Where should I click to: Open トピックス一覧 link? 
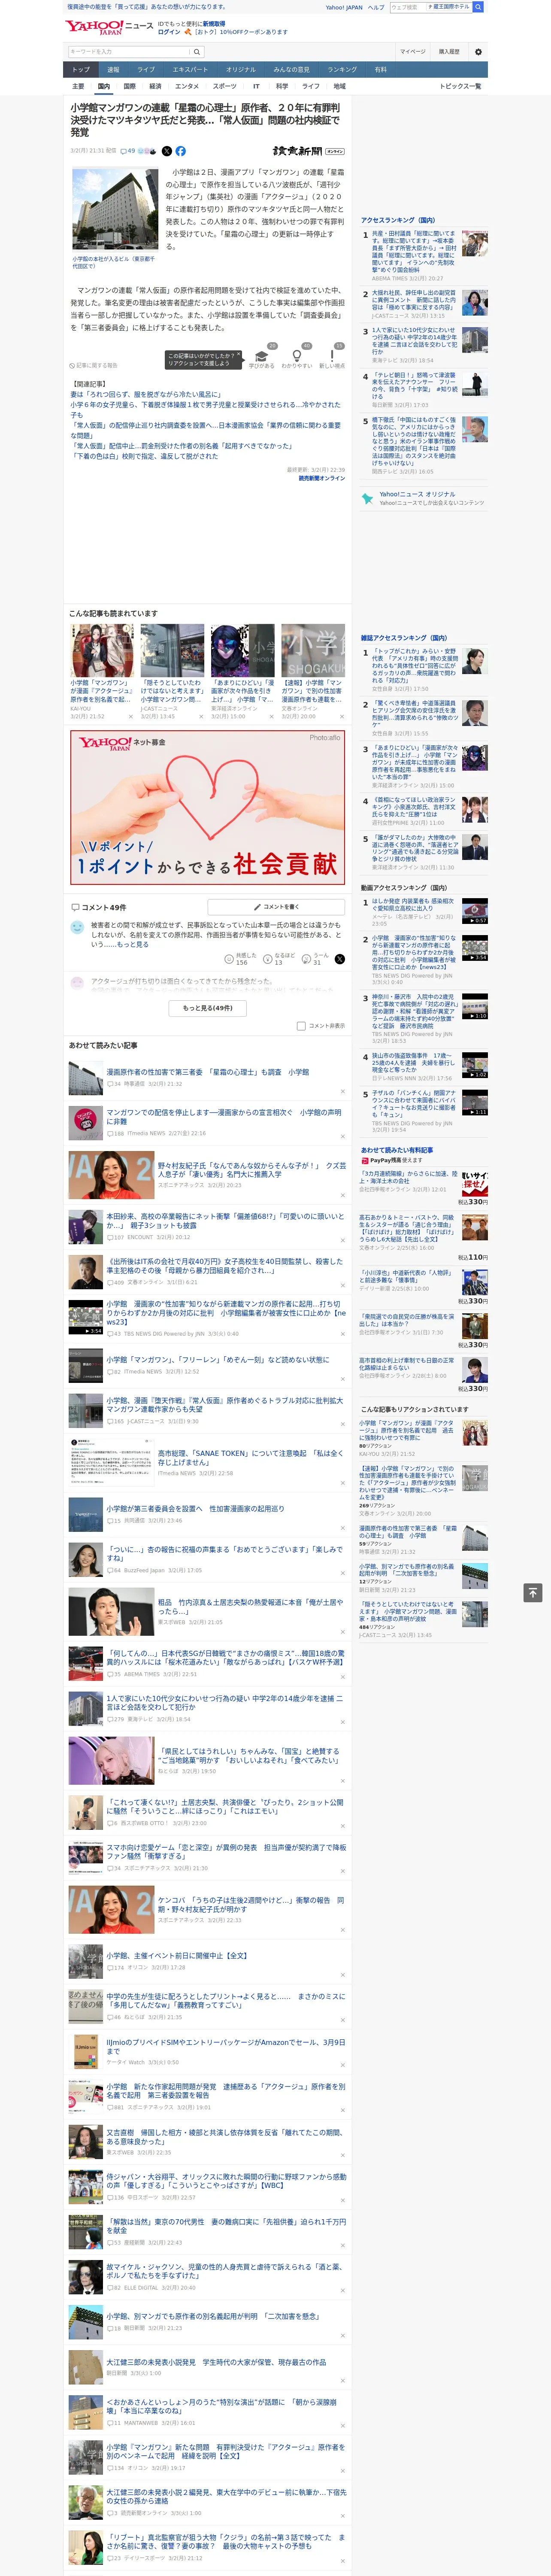[460, 86]
